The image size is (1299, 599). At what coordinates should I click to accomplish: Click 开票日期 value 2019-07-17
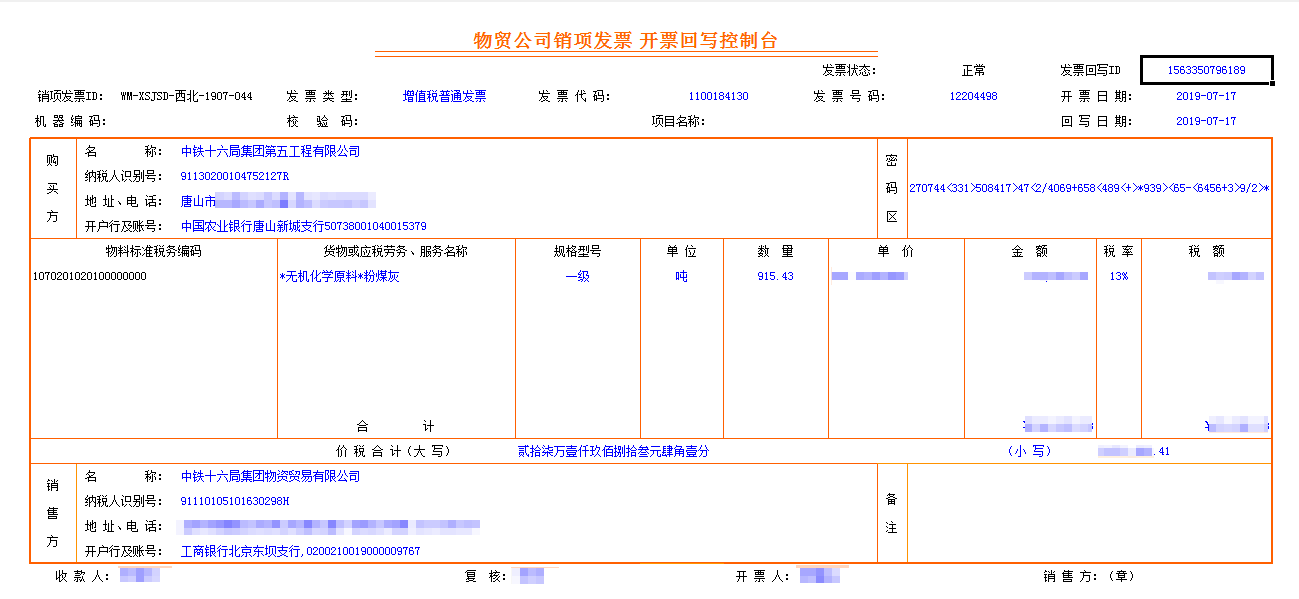pyautogui.click(x=1206, y=97)
